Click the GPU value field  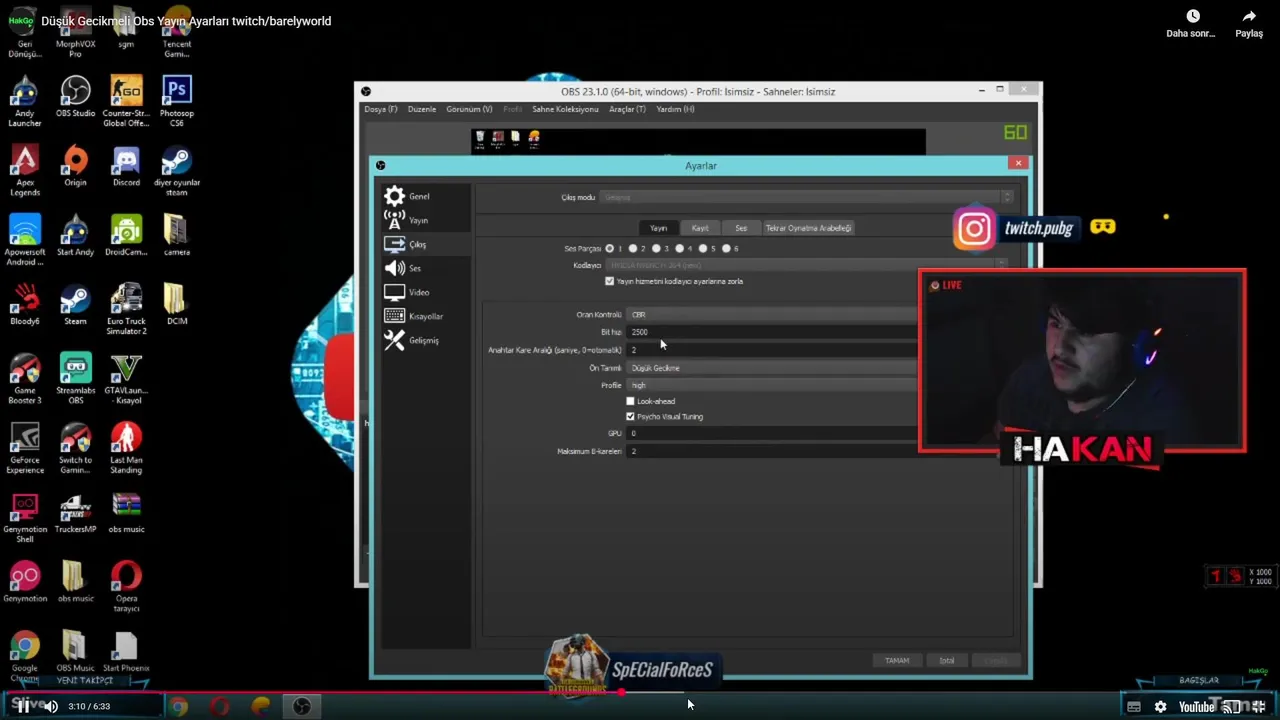[772, 433]
